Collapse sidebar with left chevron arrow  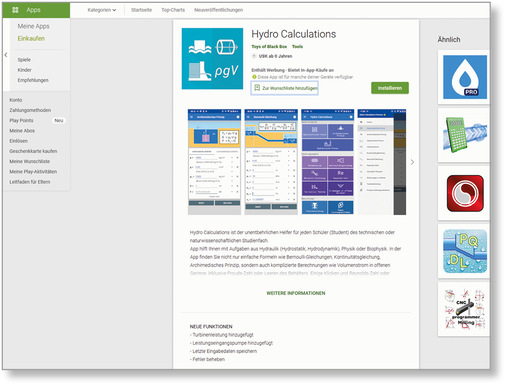[6, 55]
